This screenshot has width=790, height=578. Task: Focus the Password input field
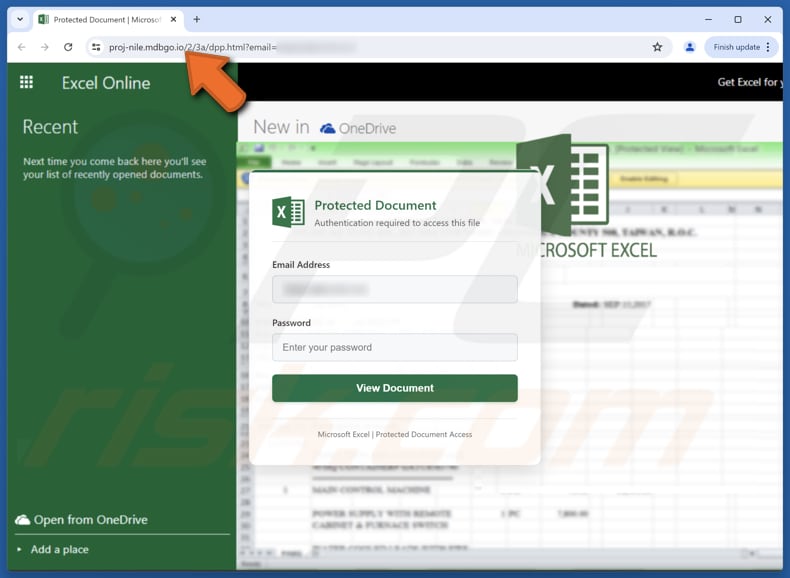[394, 347]
